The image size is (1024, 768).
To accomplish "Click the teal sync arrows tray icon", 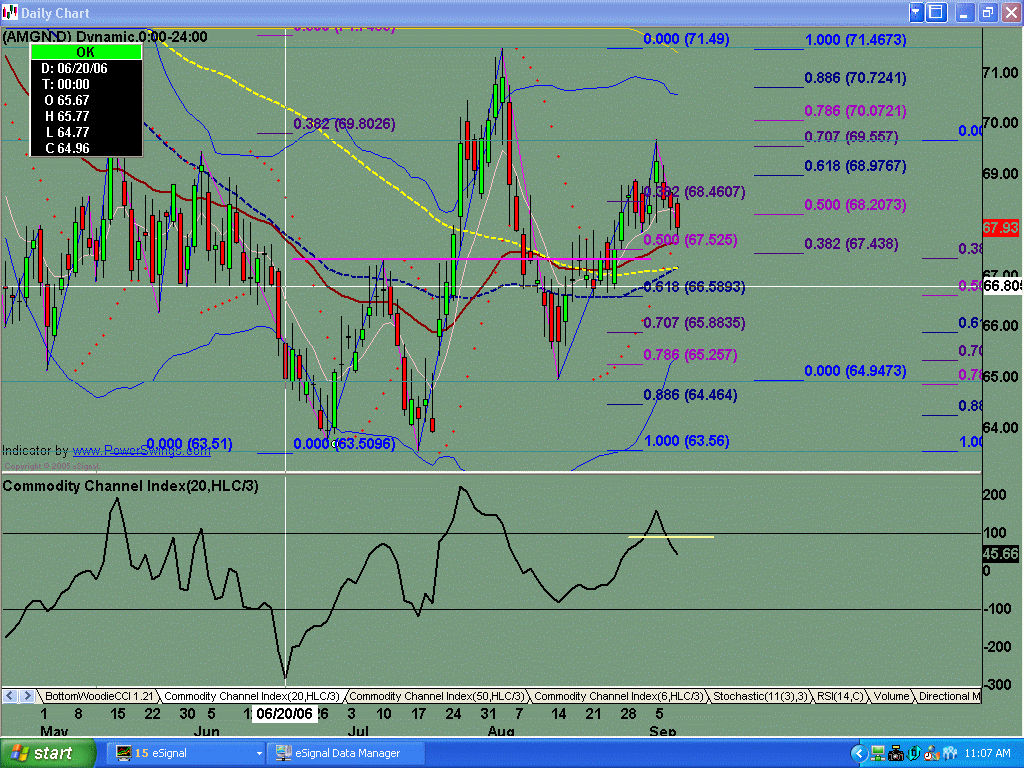I will [x=914, y=754].
